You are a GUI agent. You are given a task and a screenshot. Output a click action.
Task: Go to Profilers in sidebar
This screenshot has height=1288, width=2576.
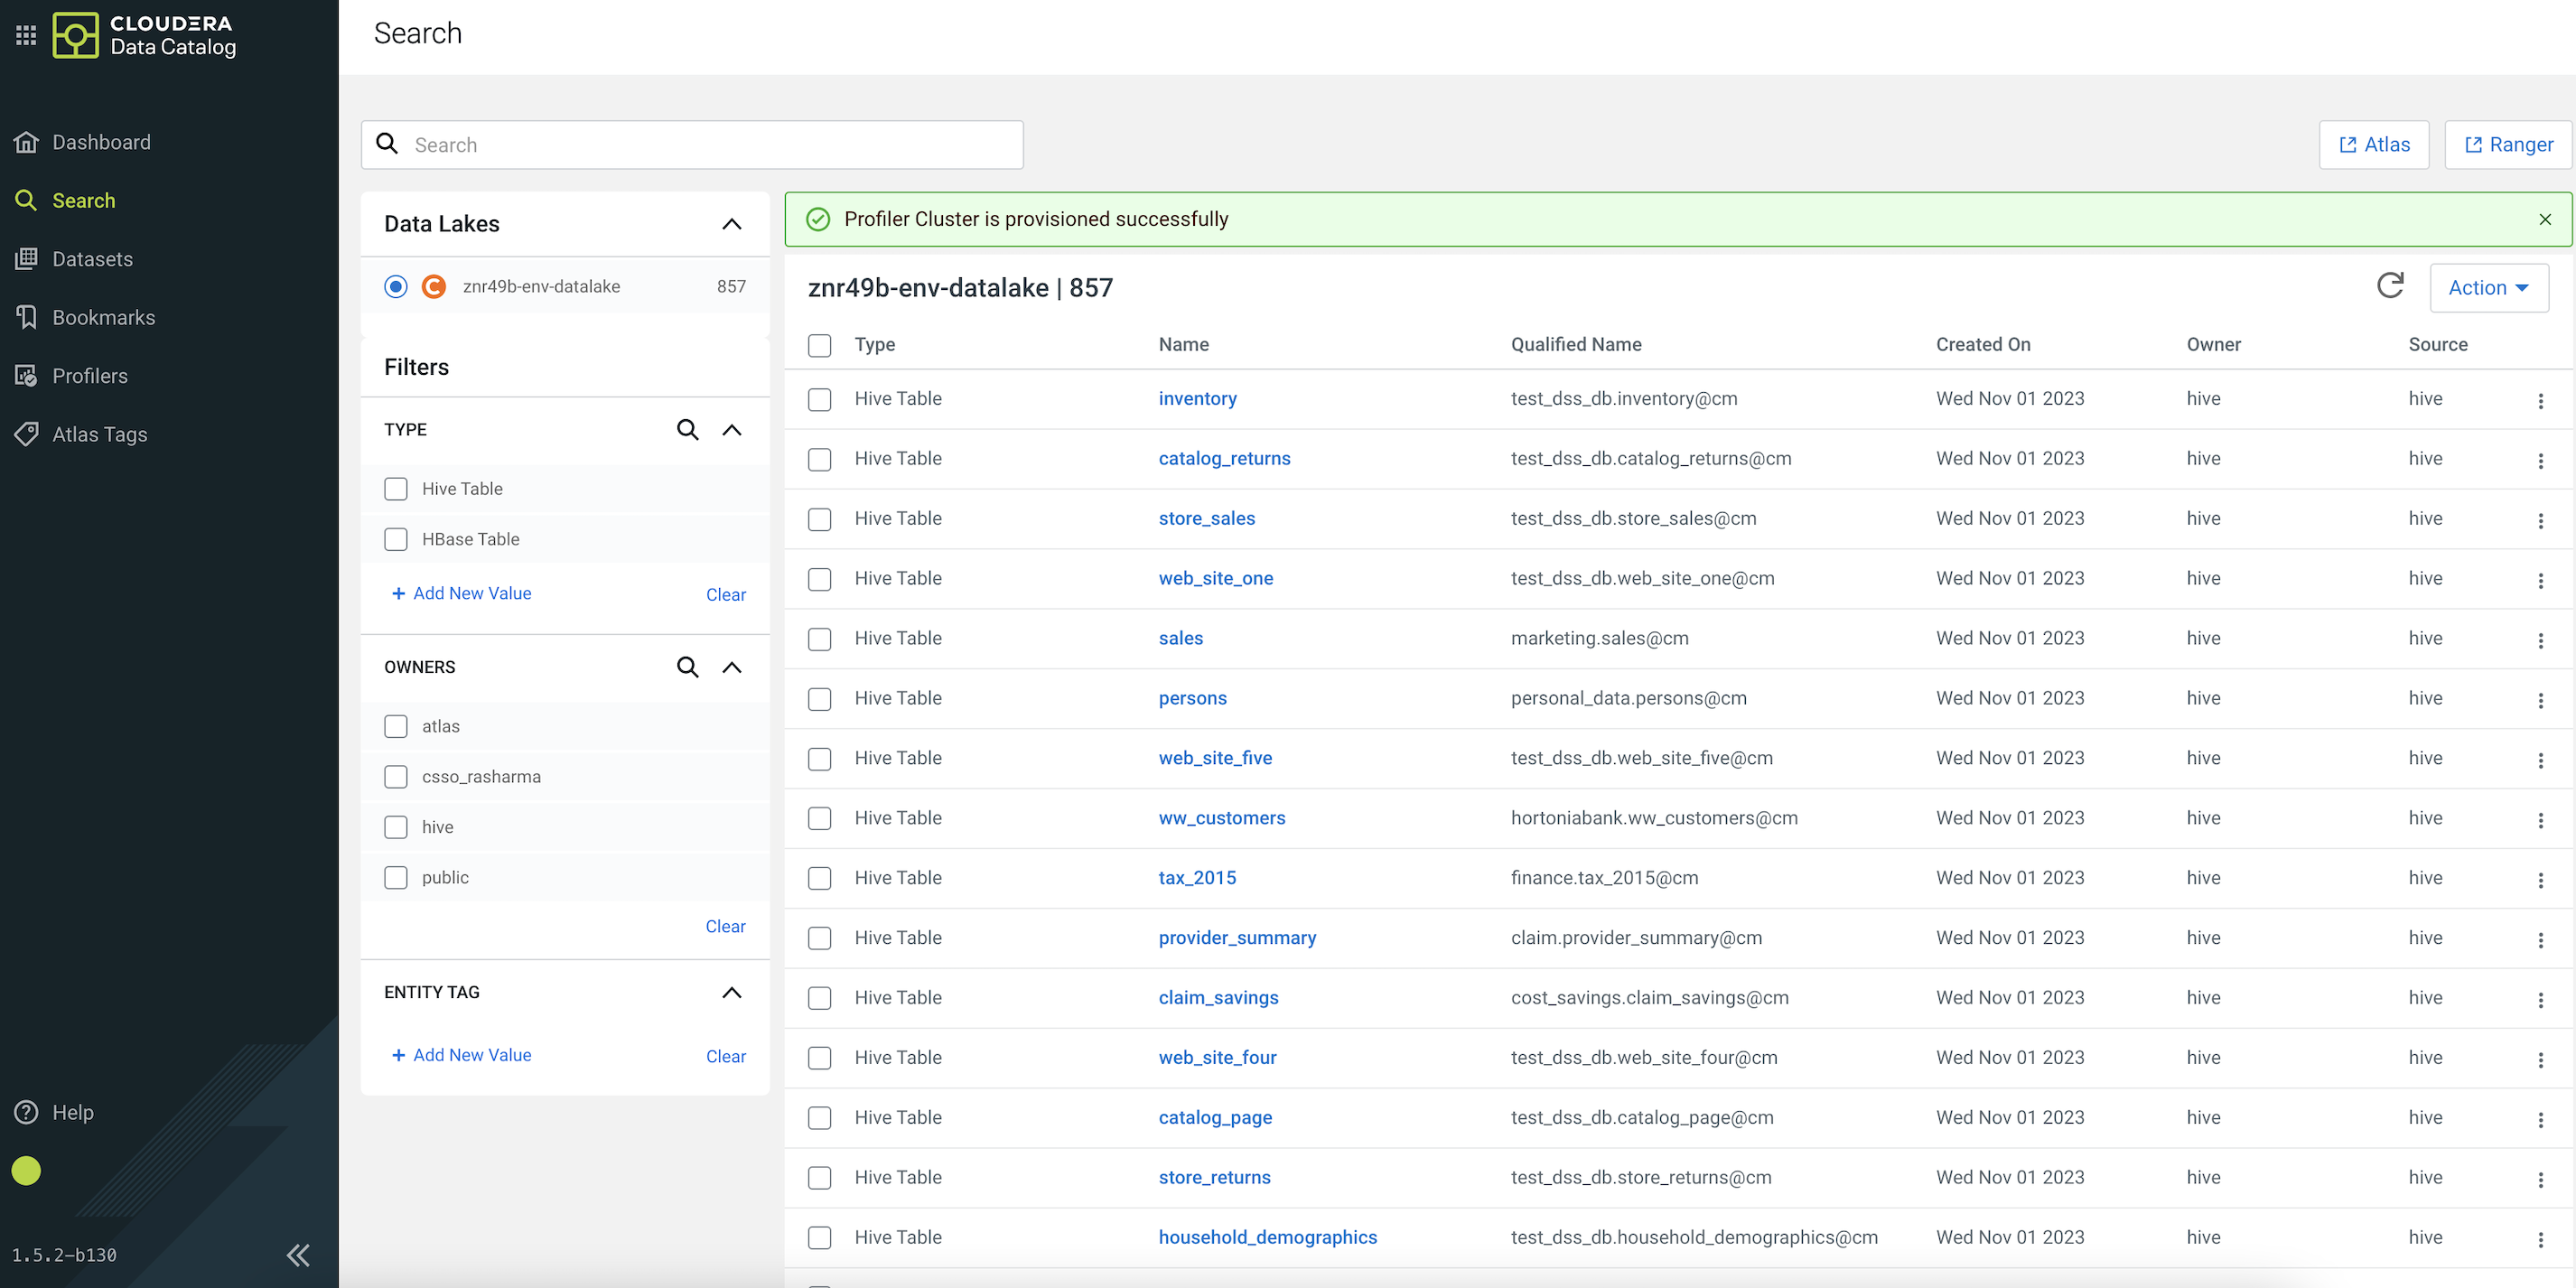tap(89, 376)
